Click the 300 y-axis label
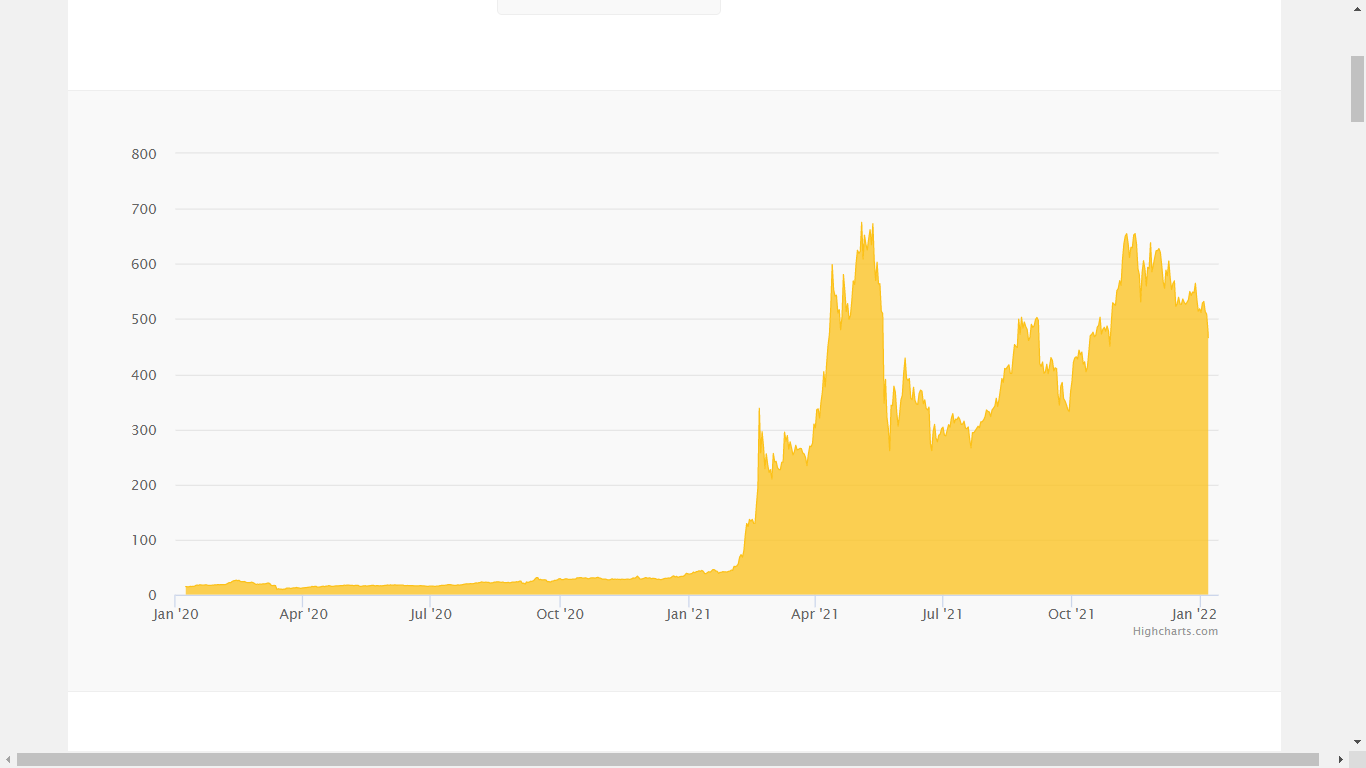The width and height of the screenshot is (1366, 768). point(144,430)
